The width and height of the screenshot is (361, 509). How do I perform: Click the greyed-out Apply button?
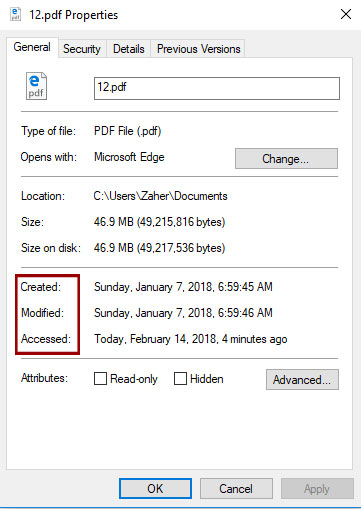(x=317, y=489)
